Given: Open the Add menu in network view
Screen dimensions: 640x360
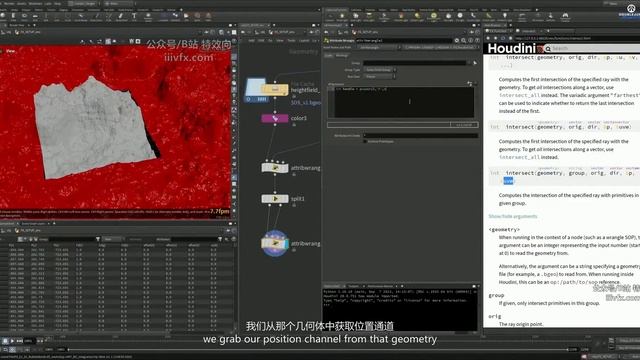Looking at the screenshot, I should click(251, 40).
